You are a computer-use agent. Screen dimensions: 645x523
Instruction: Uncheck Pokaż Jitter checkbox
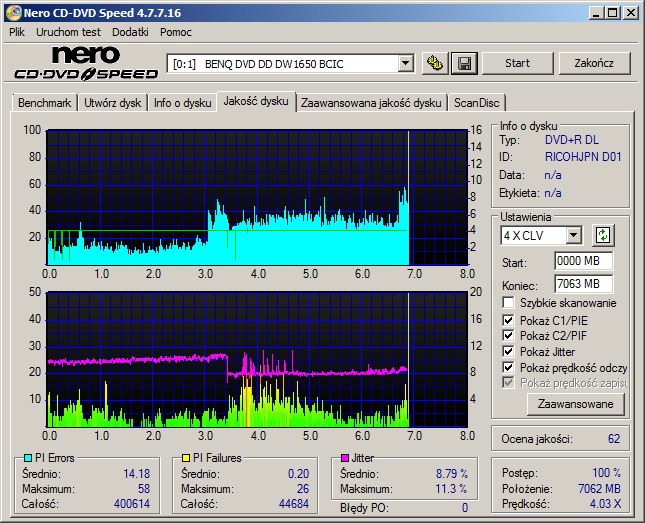[x=508, y=351]
